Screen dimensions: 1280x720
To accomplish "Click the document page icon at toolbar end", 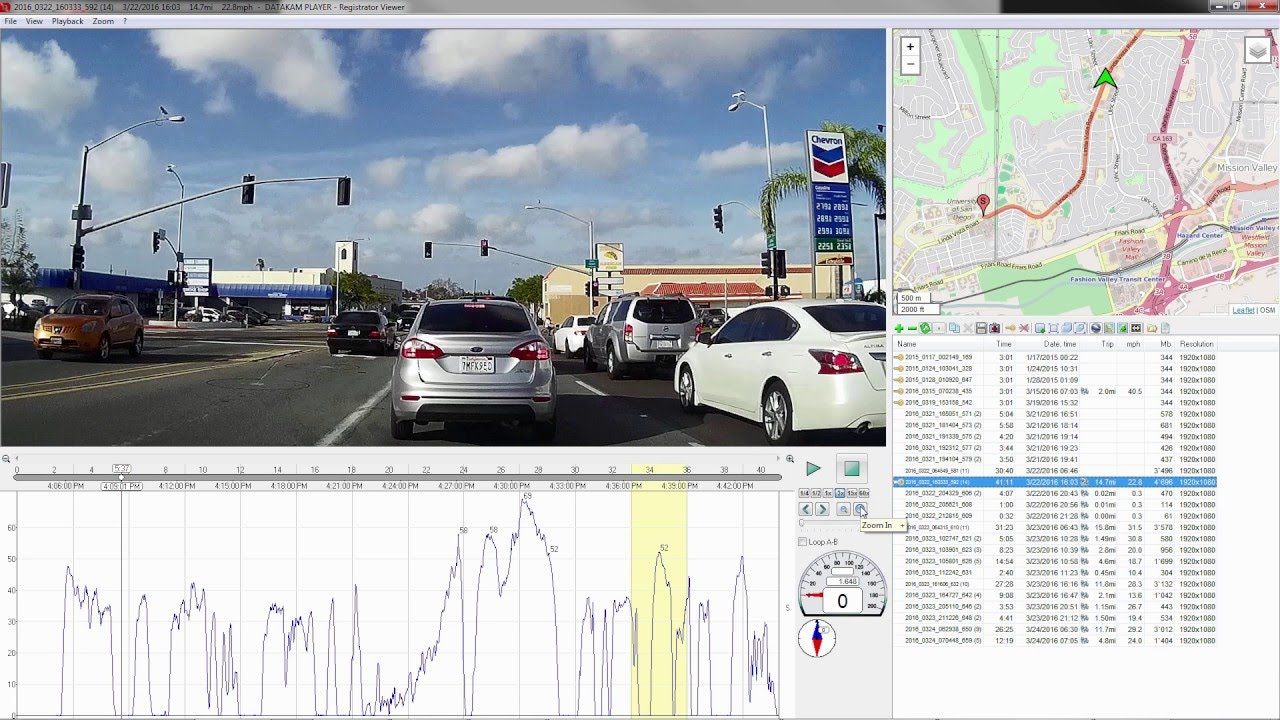I will (1165, 328).
